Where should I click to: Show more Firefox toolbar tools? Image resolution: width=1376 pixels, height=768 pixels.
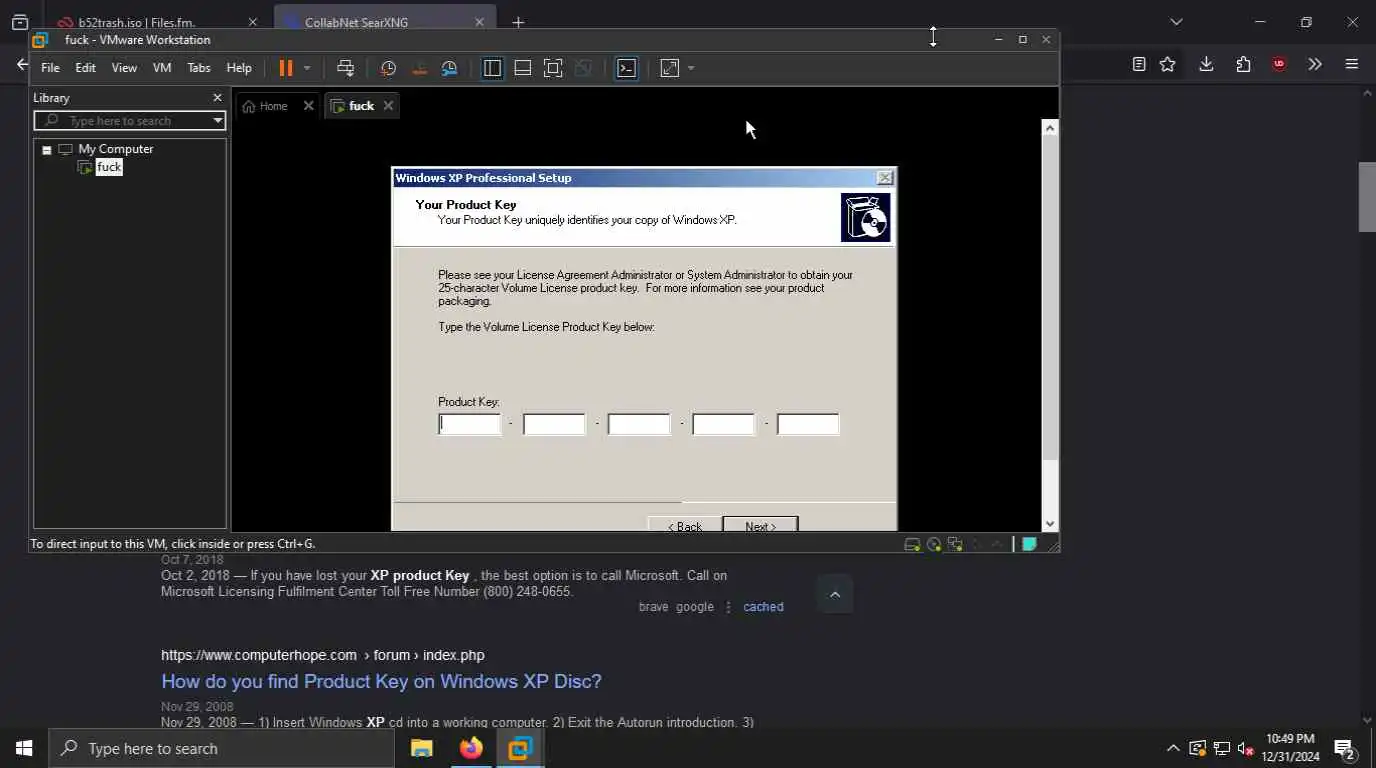point(1315,64)
